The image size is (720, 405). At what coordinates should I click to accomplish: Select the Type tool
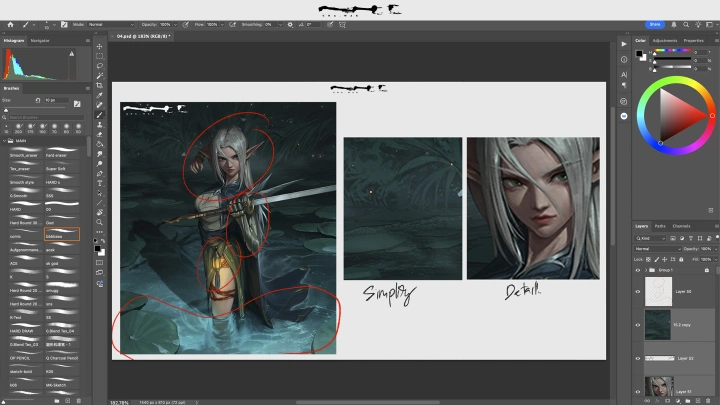pos(99,183)
